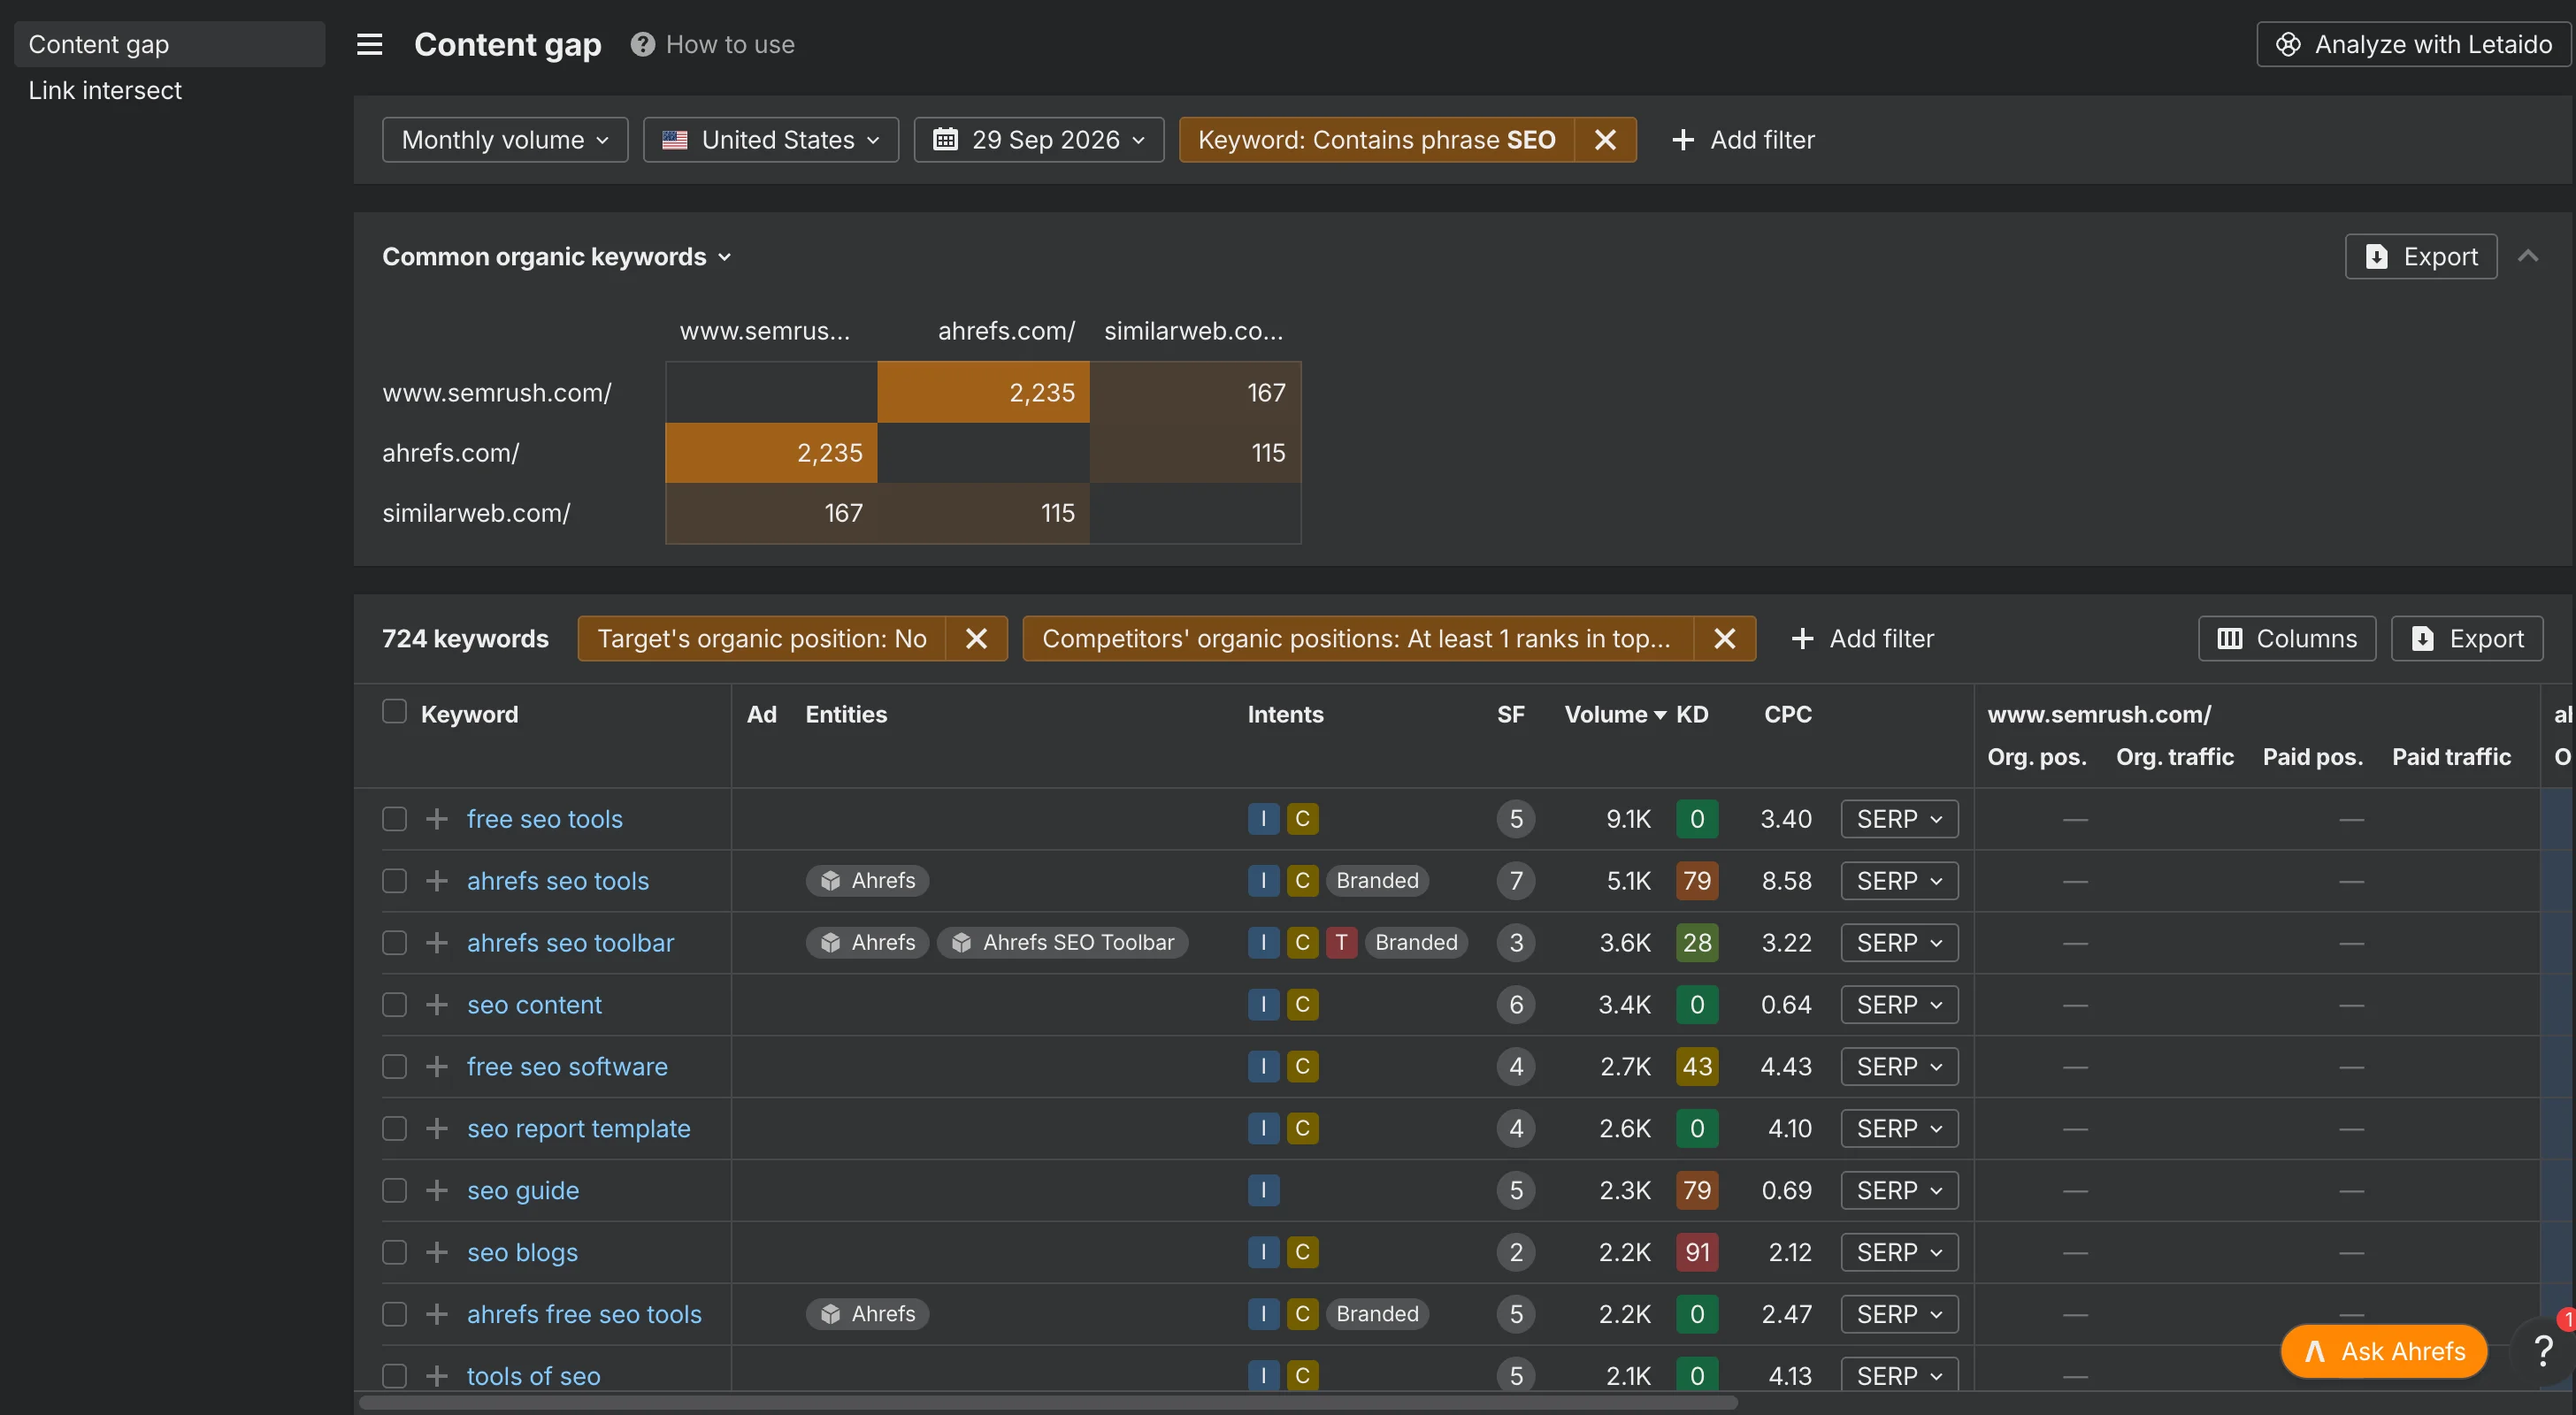
Task: Expand Common organic keywords dropdown
Action: click(x=556, y=257)
